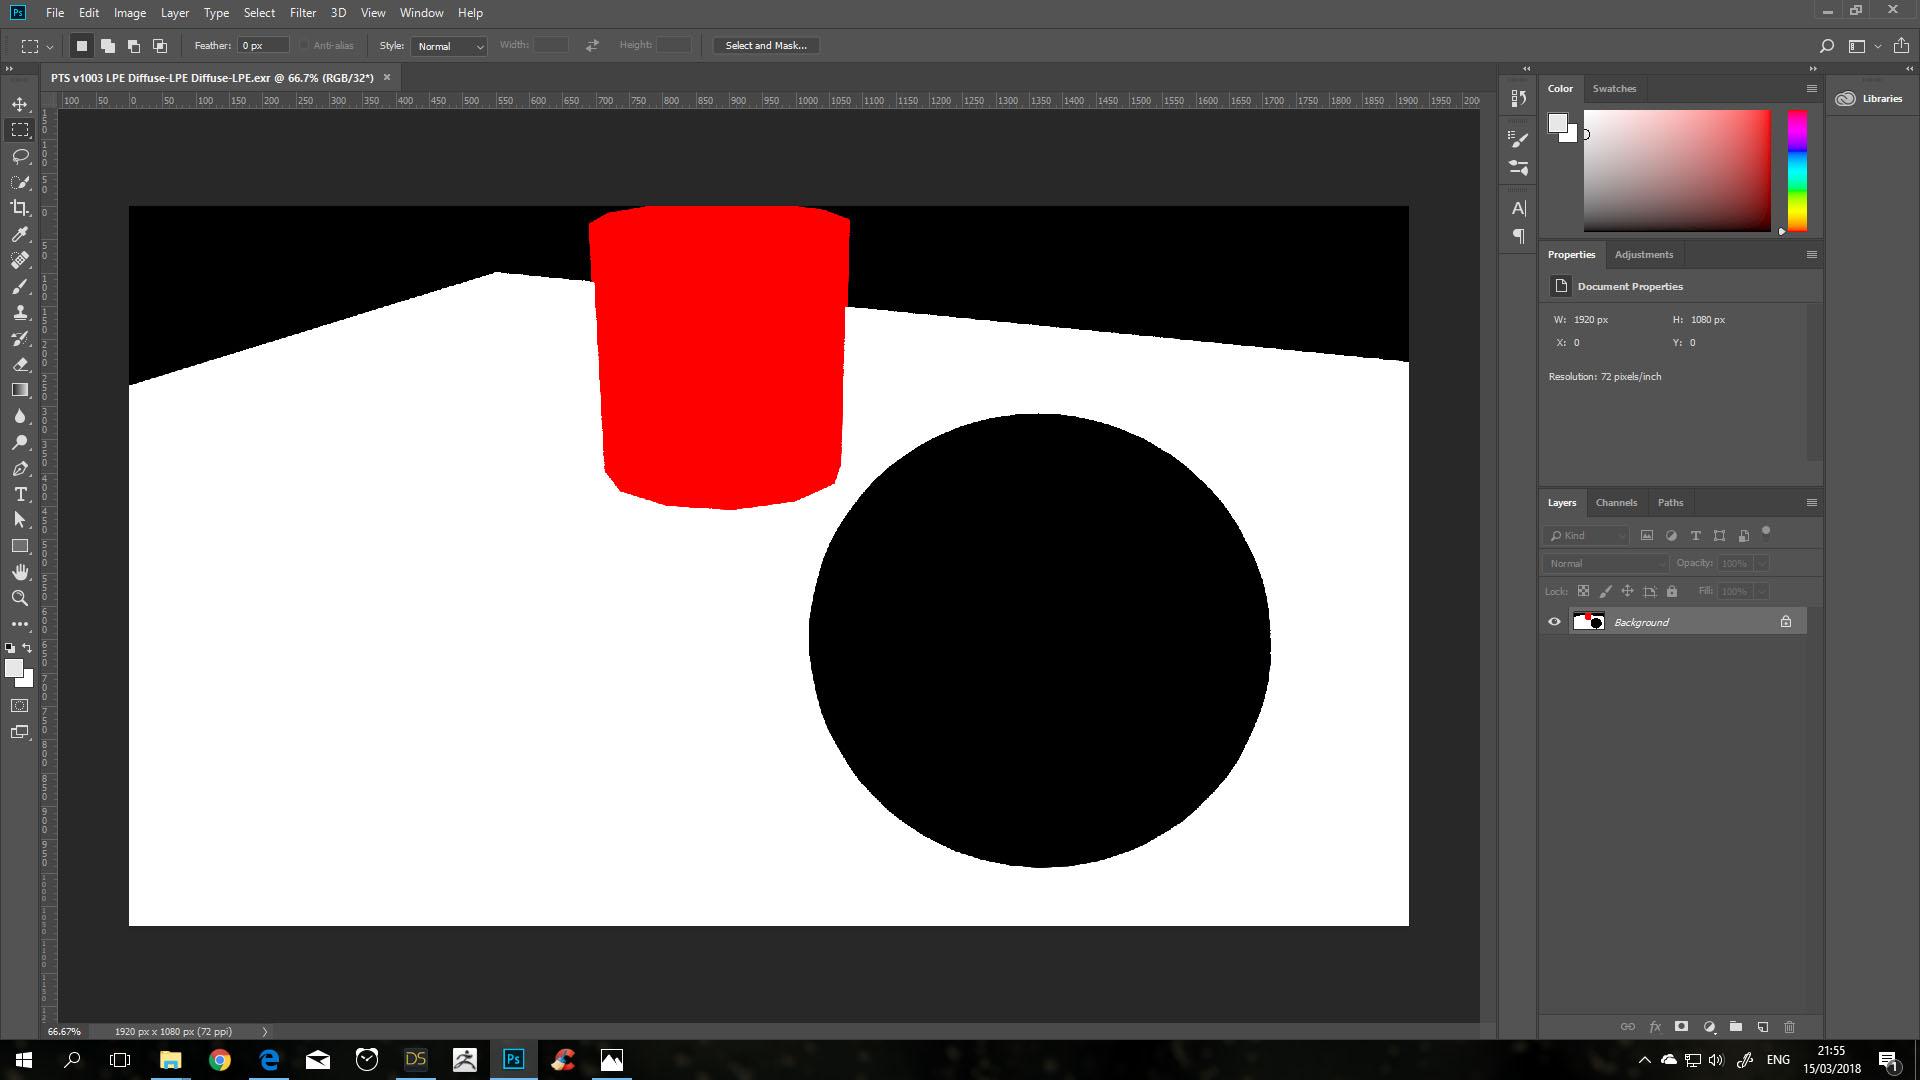Screen dimensions: 1920x1080
Task: Open the Style dropdown
Action: tap(448, 46)
